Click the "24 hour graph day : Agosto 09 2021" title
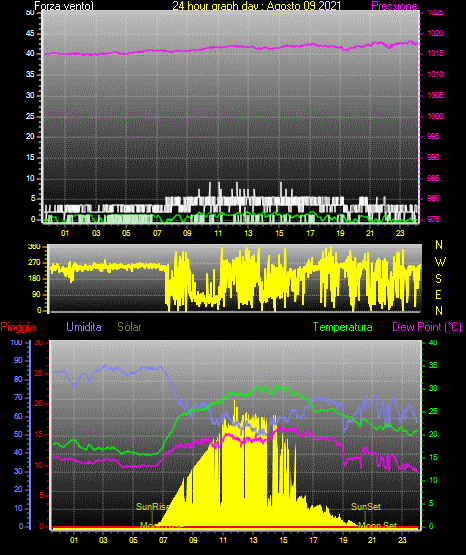466x555 pixels. click(257, 6)
